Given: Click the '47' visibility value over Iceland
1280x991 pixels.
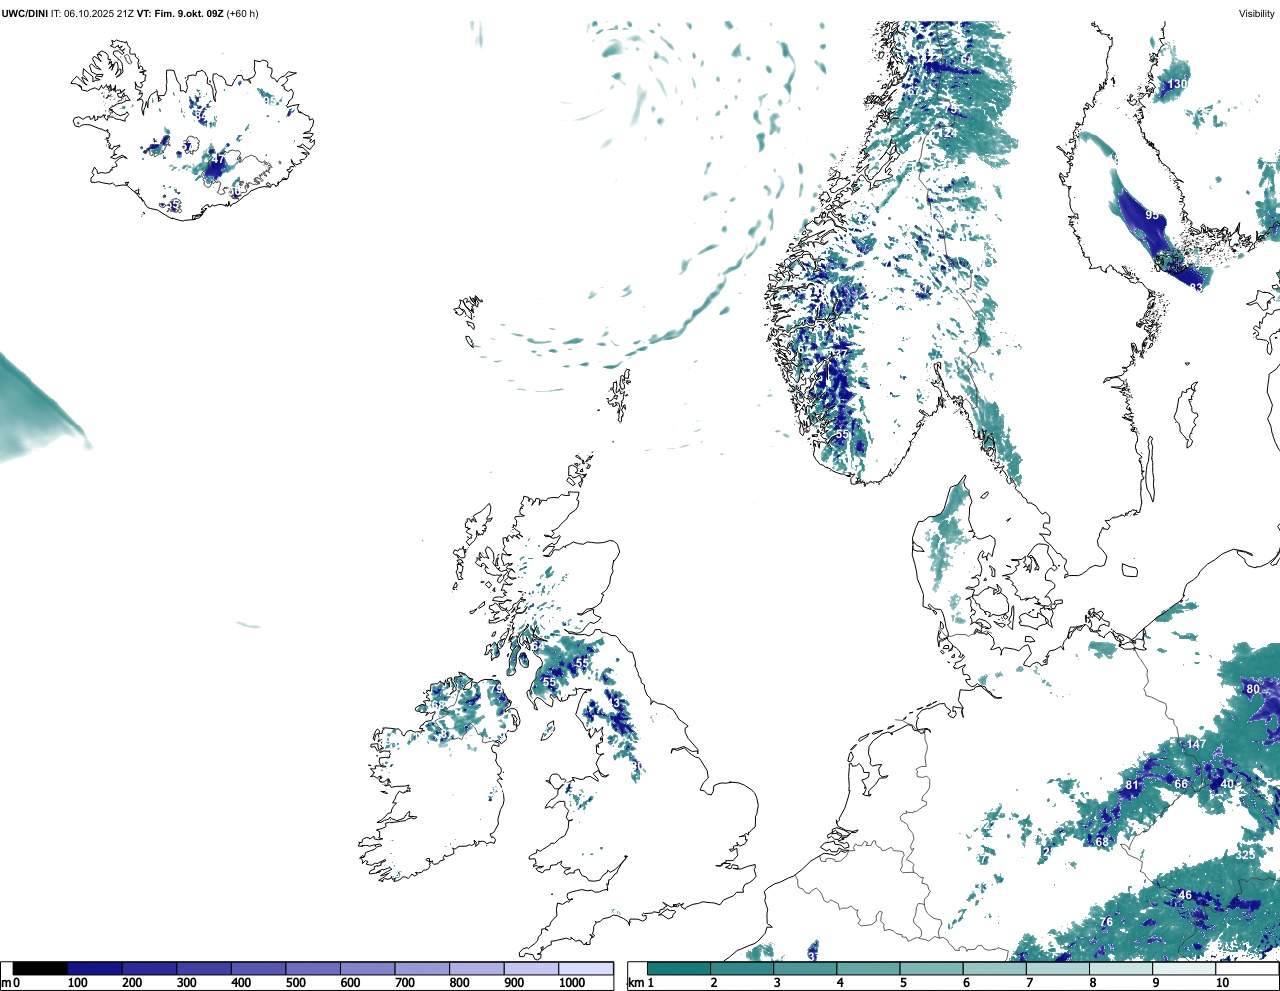Looking at the screenshot, I should pyautogui.click(x=218, y=160).
